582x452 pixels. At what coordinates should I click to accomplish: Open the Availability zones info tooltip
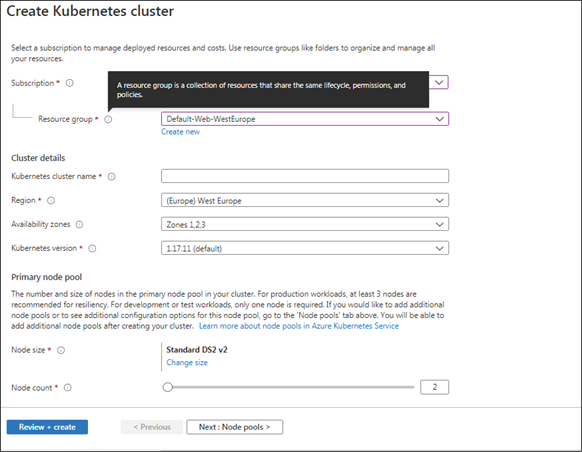click(79, 225)
